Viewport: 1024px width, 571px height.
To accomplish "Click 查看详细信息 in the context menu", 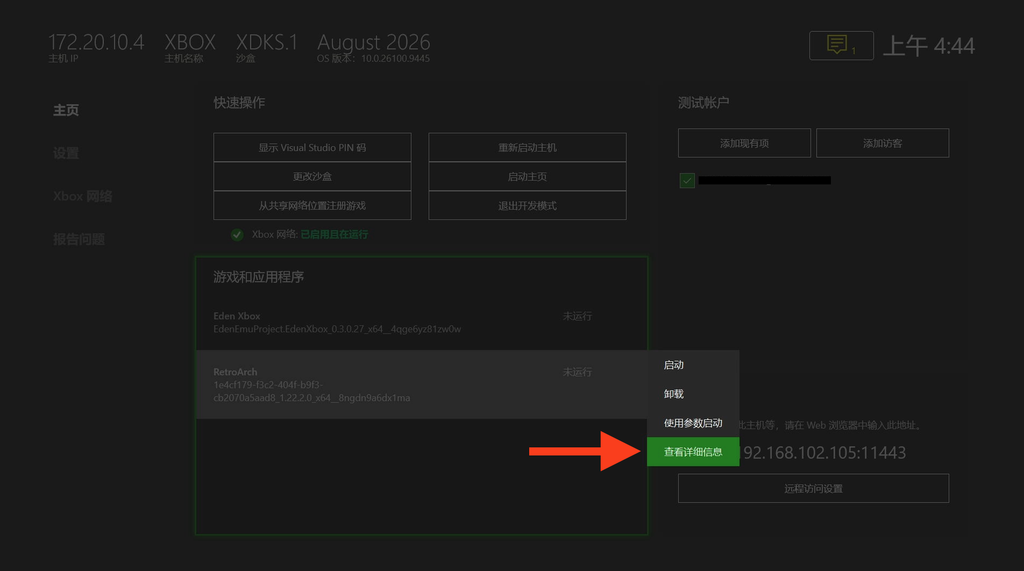I will pyautogui.click(x=693, y=451).
